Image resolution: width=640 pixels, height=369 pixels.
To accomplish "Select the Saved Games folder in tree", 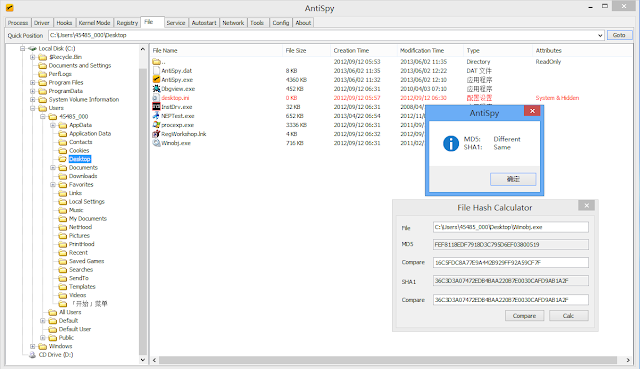I will pos(87,261).
